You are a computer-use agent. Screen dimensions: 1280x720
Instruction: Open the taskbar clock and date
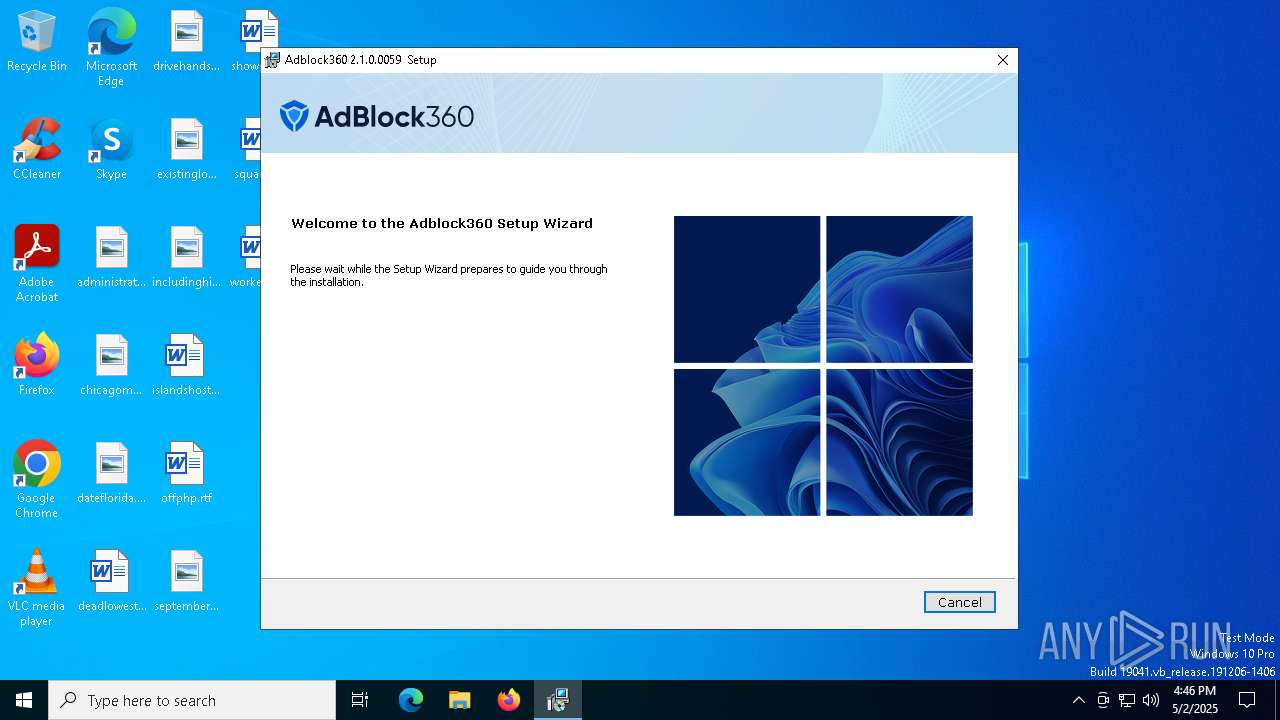[1195, 700]
